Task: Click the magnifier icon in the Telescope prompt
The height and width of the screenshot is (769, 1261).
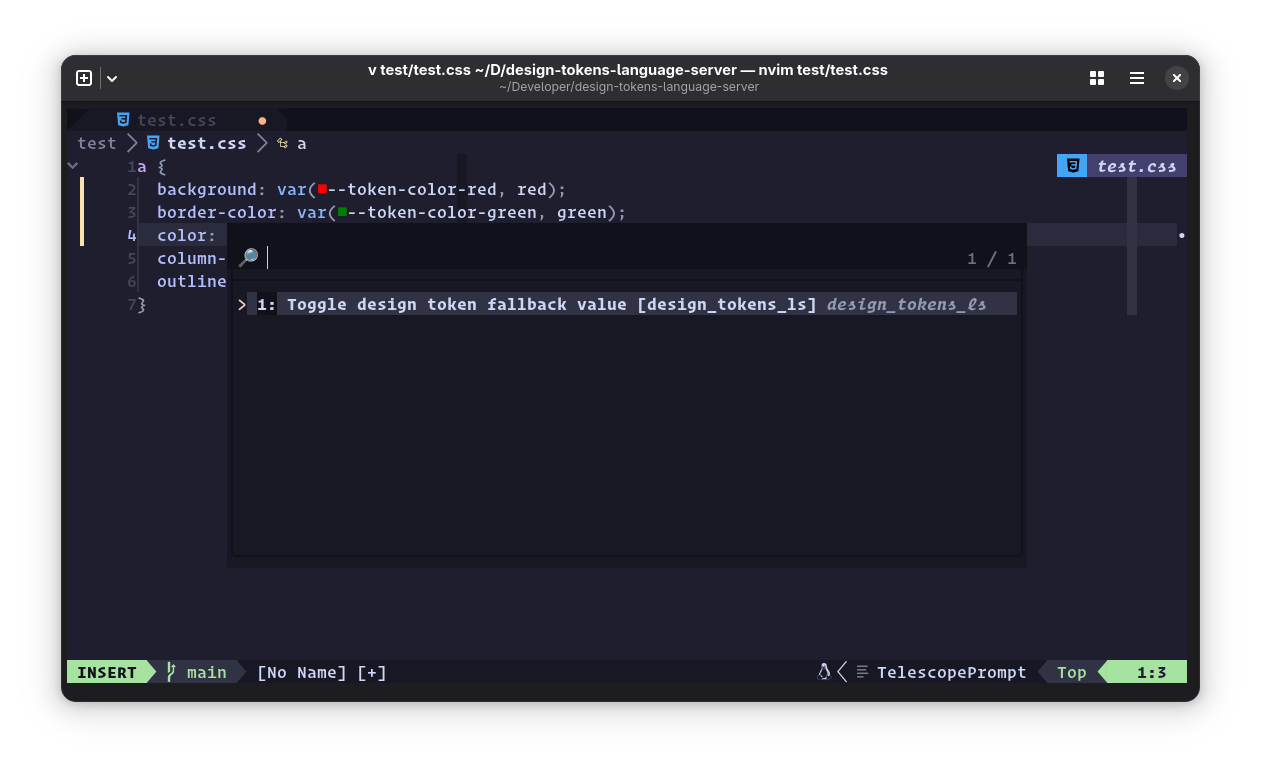Action: pos(249,257)
